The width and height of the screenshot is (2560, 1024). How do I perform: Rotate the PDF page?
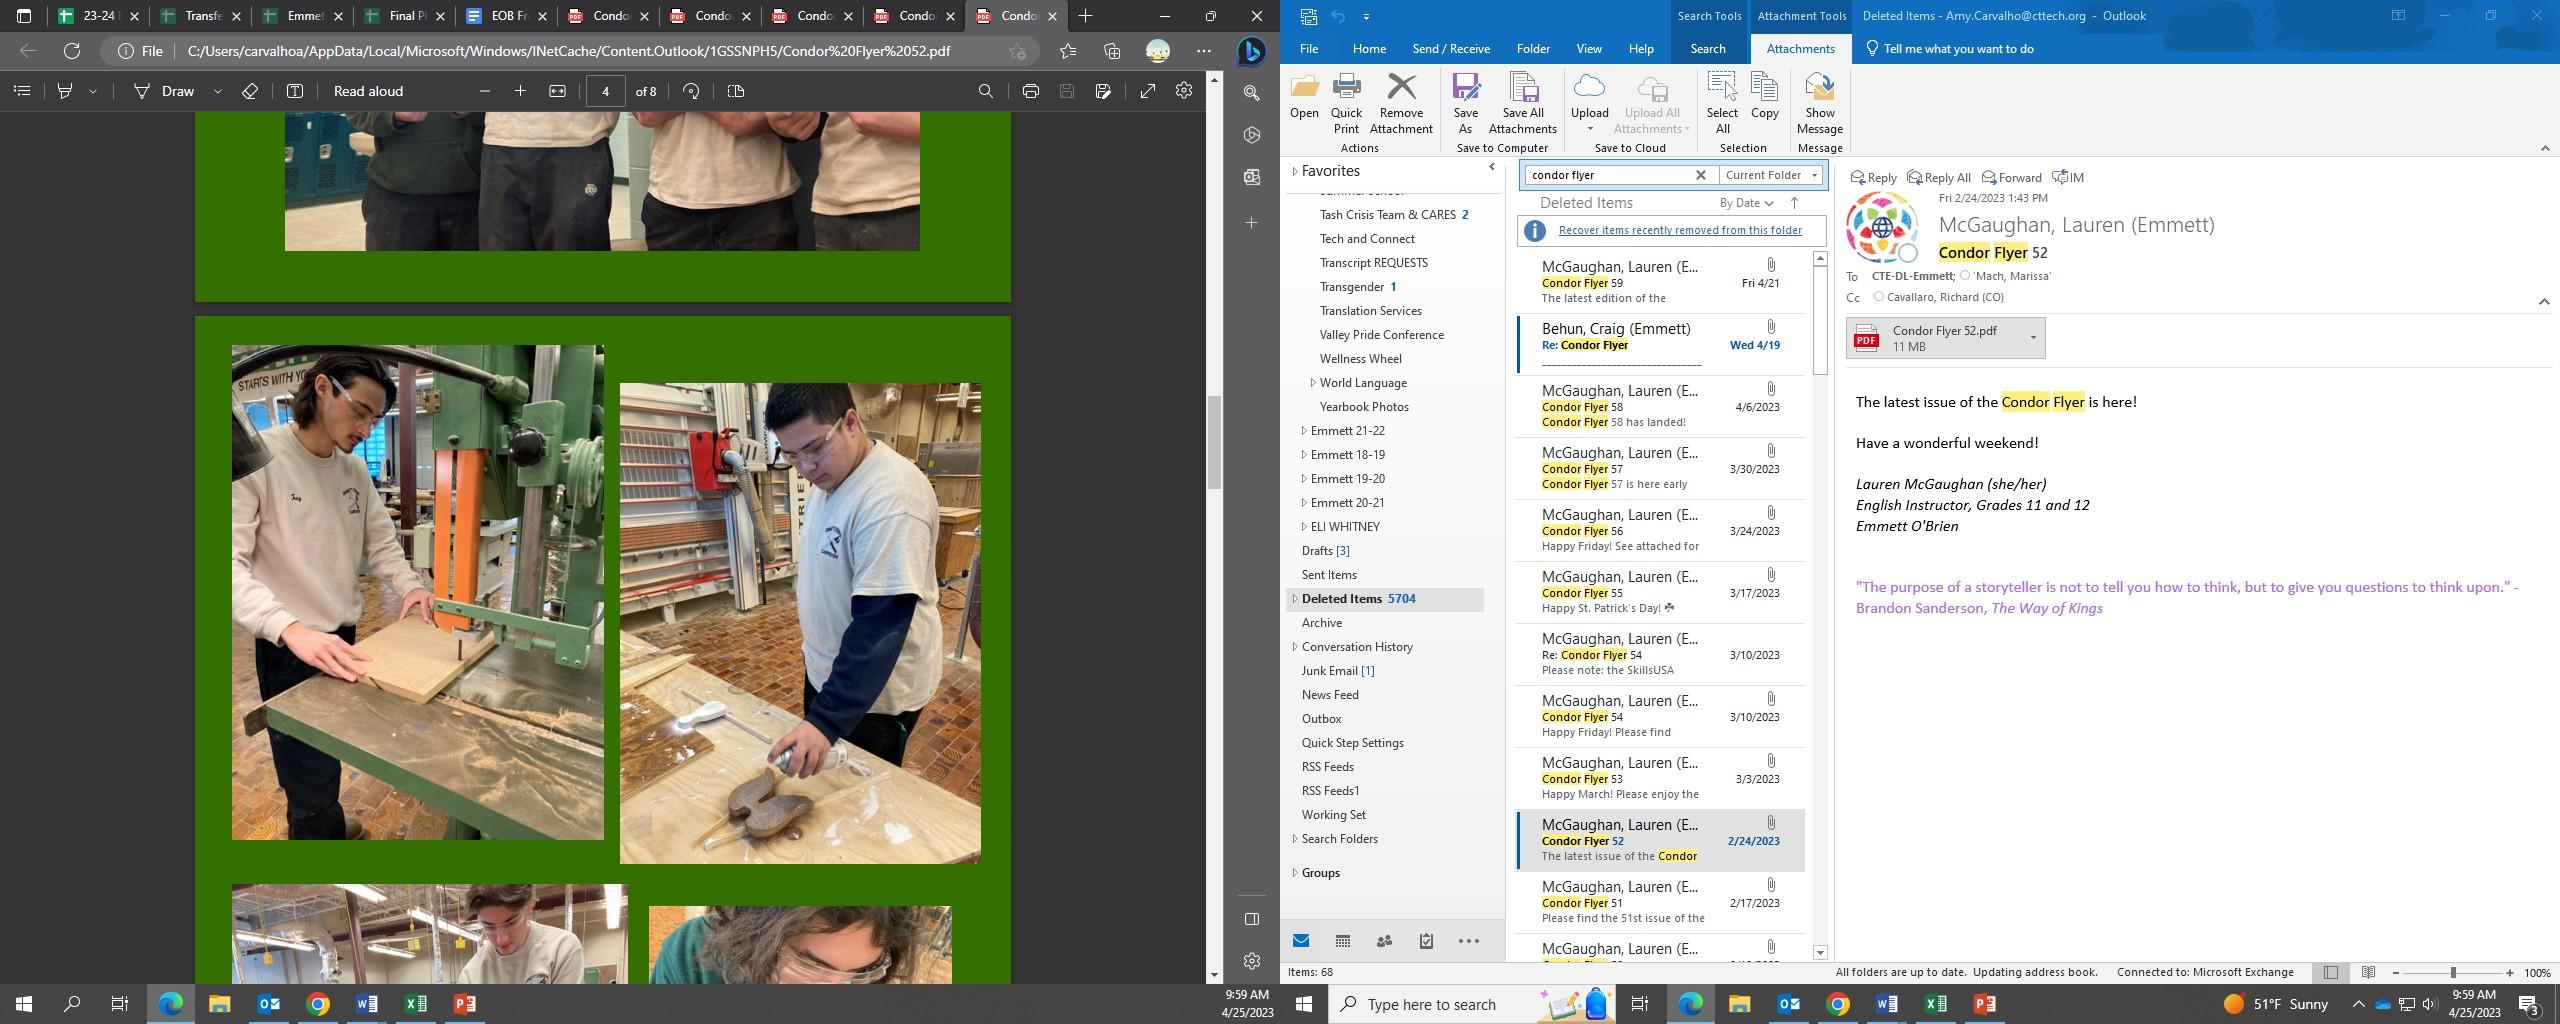tap(691, 91)
